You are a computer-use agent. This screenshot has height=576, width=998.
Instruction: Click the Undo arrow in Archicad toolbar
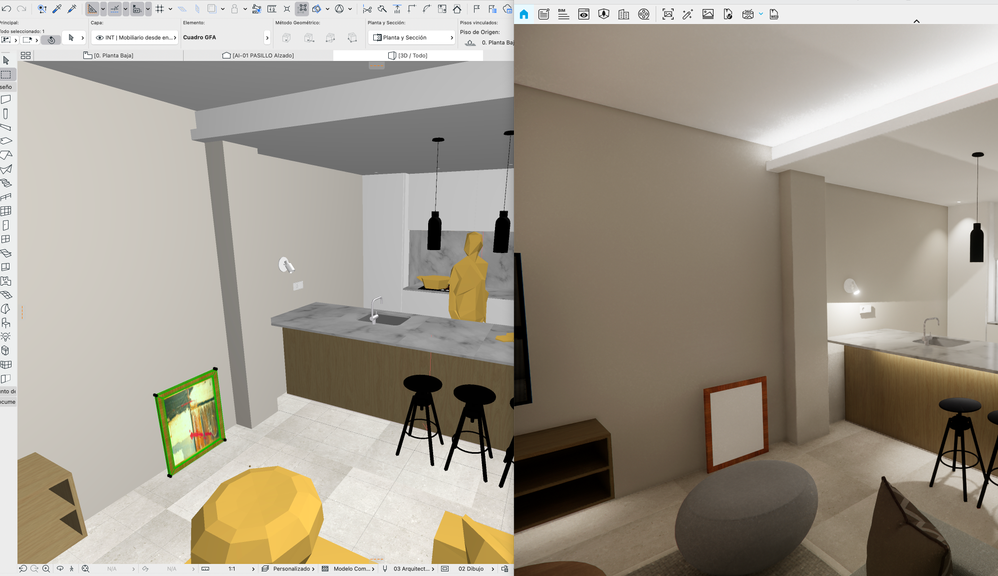pos(7,9)
